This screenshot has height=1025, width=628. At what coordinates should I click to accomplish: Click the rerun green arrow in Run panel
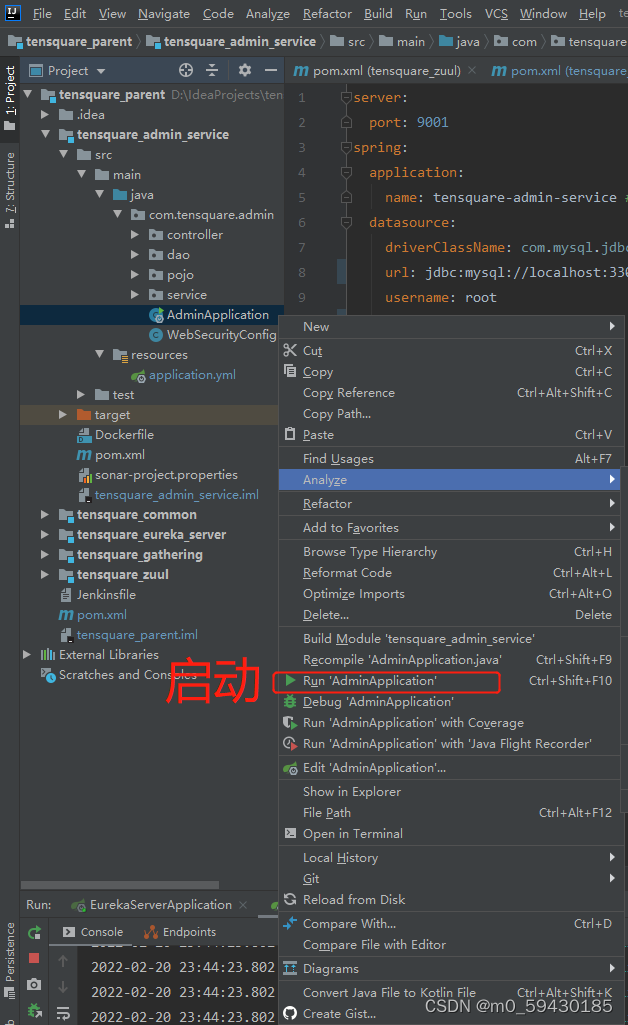(35, 932)
